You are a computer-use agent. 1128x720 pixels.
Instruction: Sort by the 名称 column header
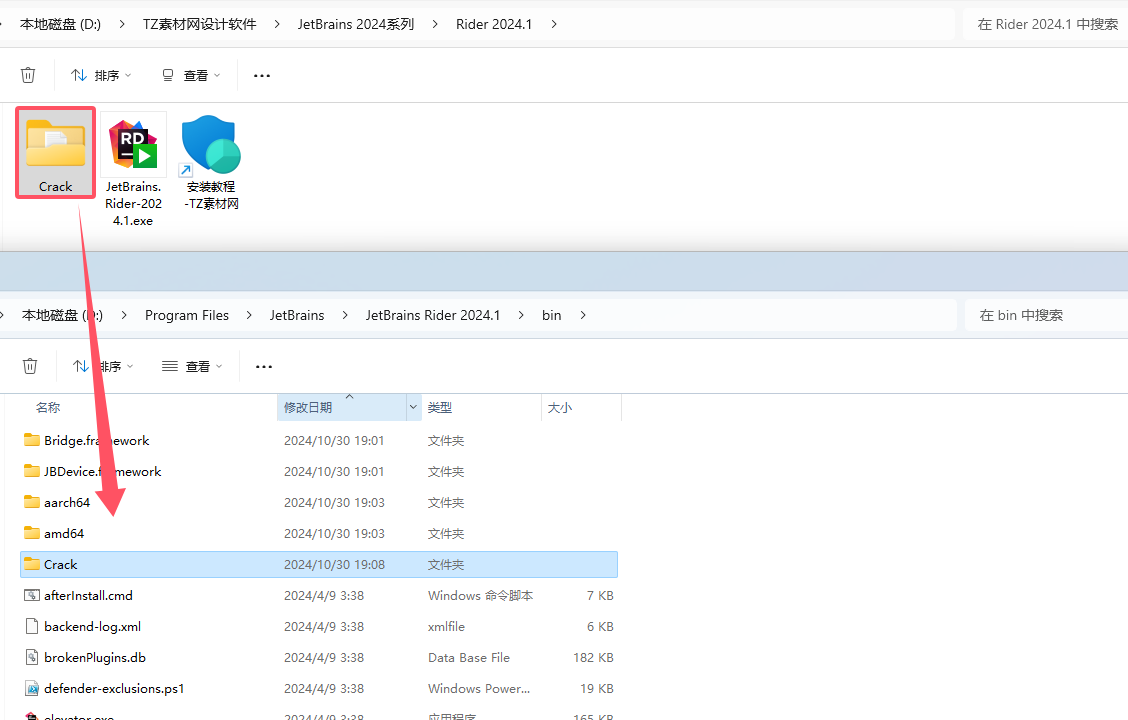[48, 408]
